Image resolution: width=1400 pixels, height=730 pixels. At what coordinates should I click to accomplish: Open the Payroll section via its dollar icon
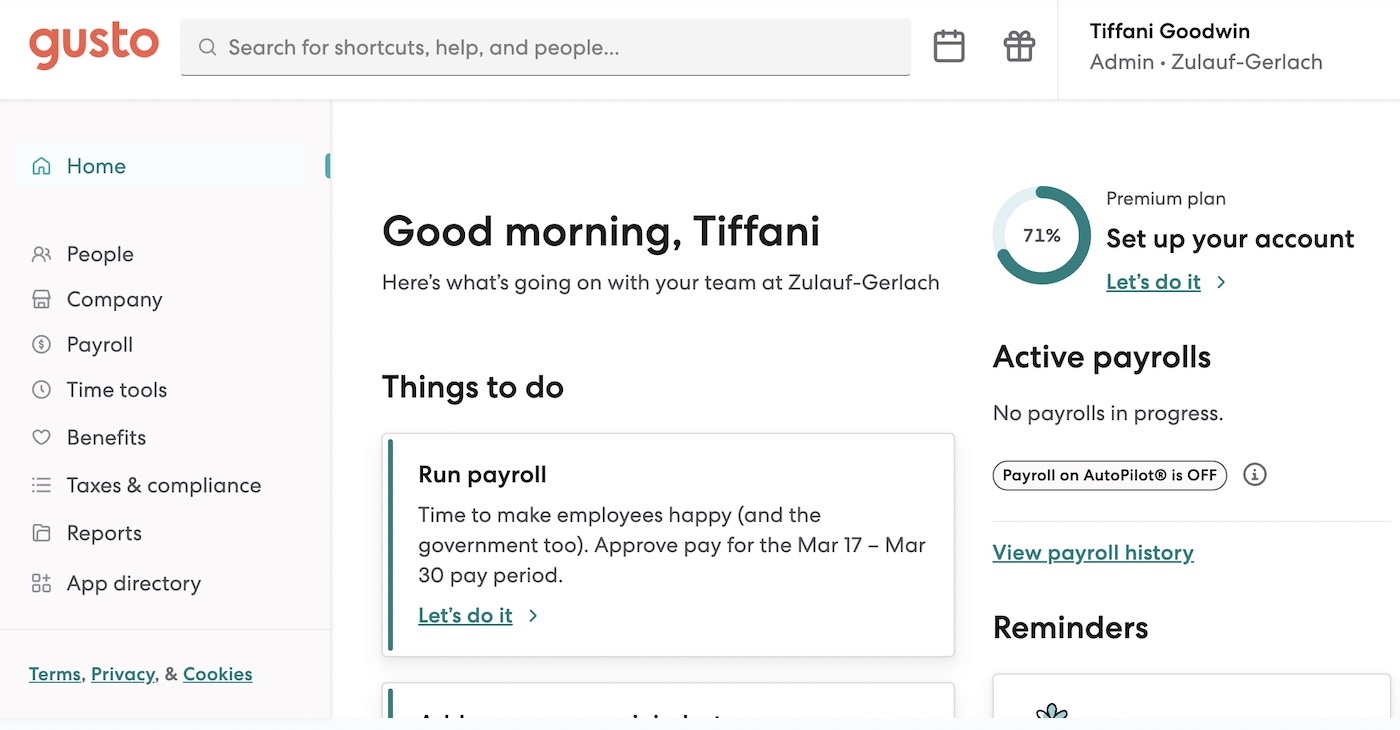(x=40, y=344)
